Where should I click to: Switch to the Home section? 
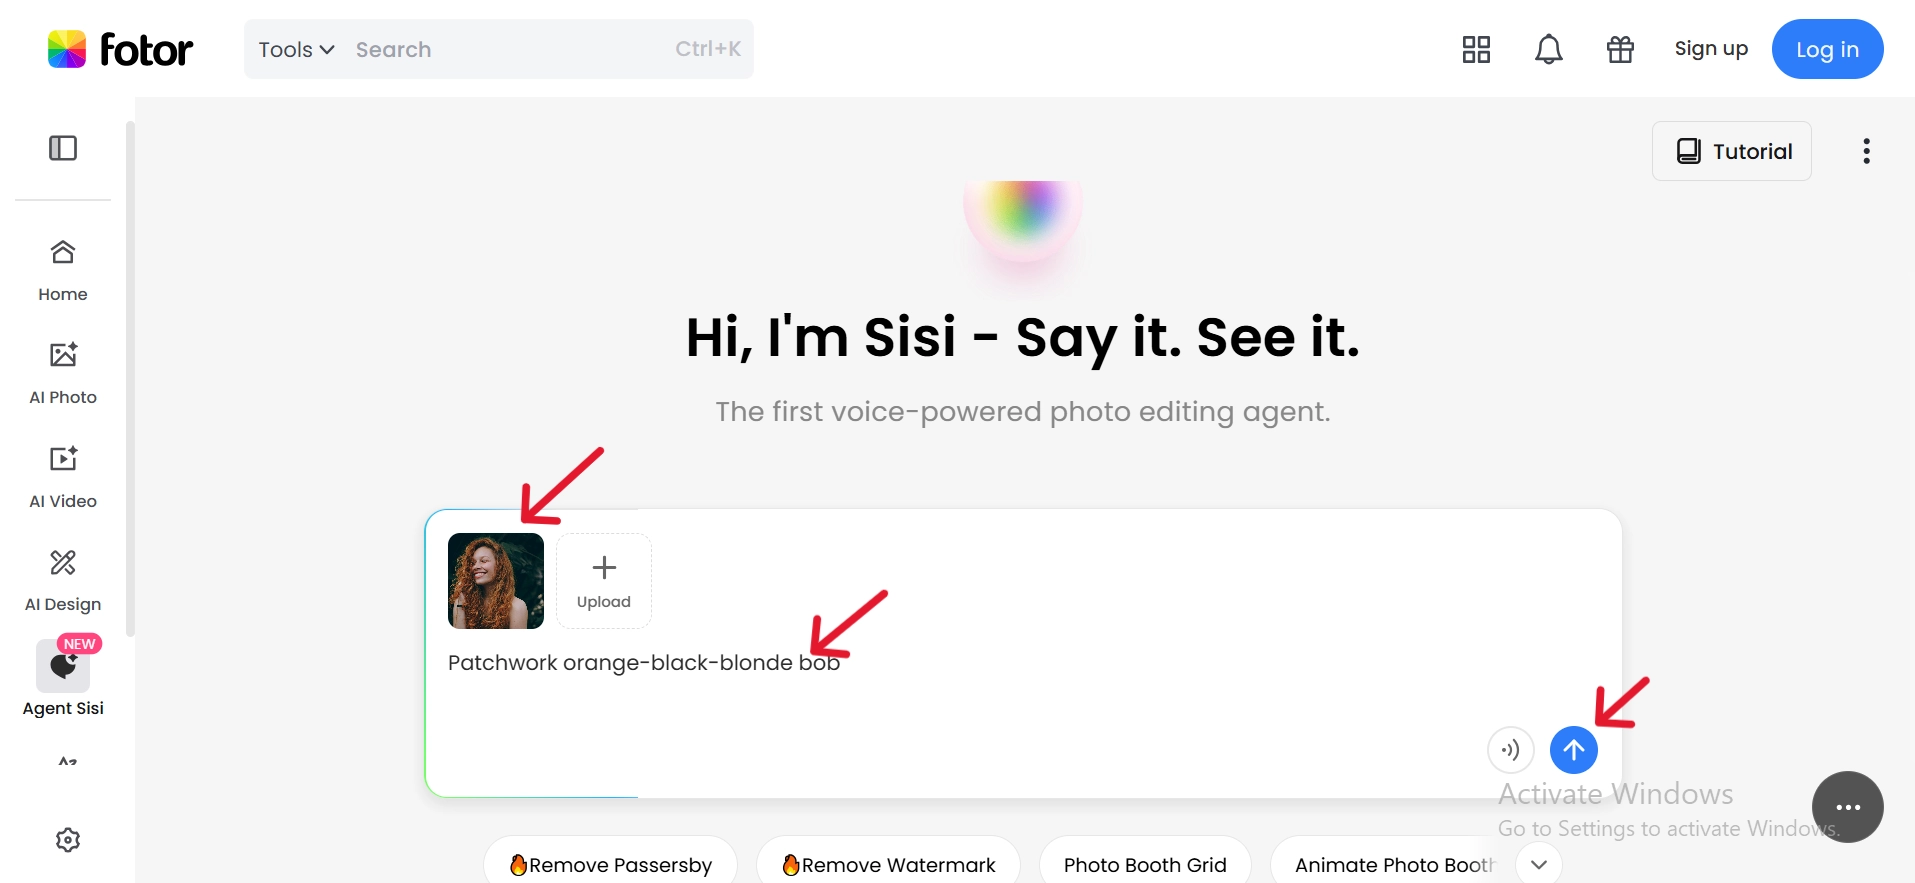click(62, 268)
